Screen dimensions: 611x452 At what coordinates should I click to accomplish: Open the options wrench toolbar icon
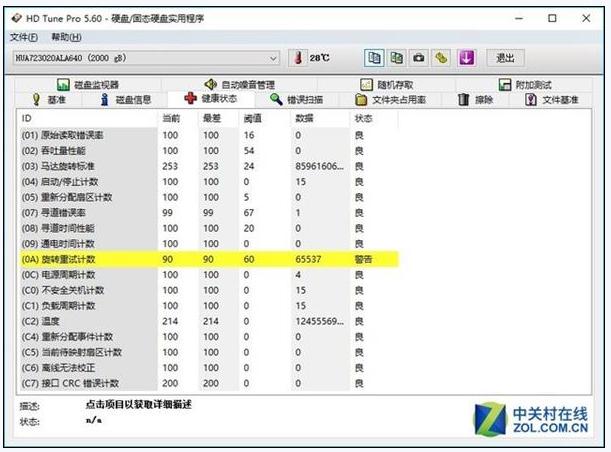click(441, 58)
